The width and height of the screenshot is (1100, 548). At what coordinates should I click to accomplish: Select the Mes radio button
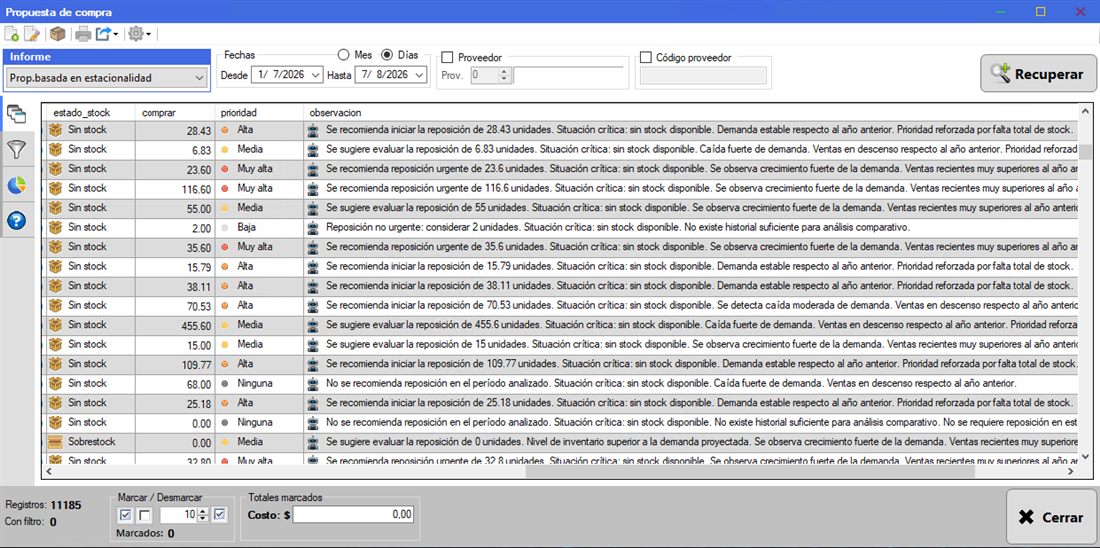(344, 55)
